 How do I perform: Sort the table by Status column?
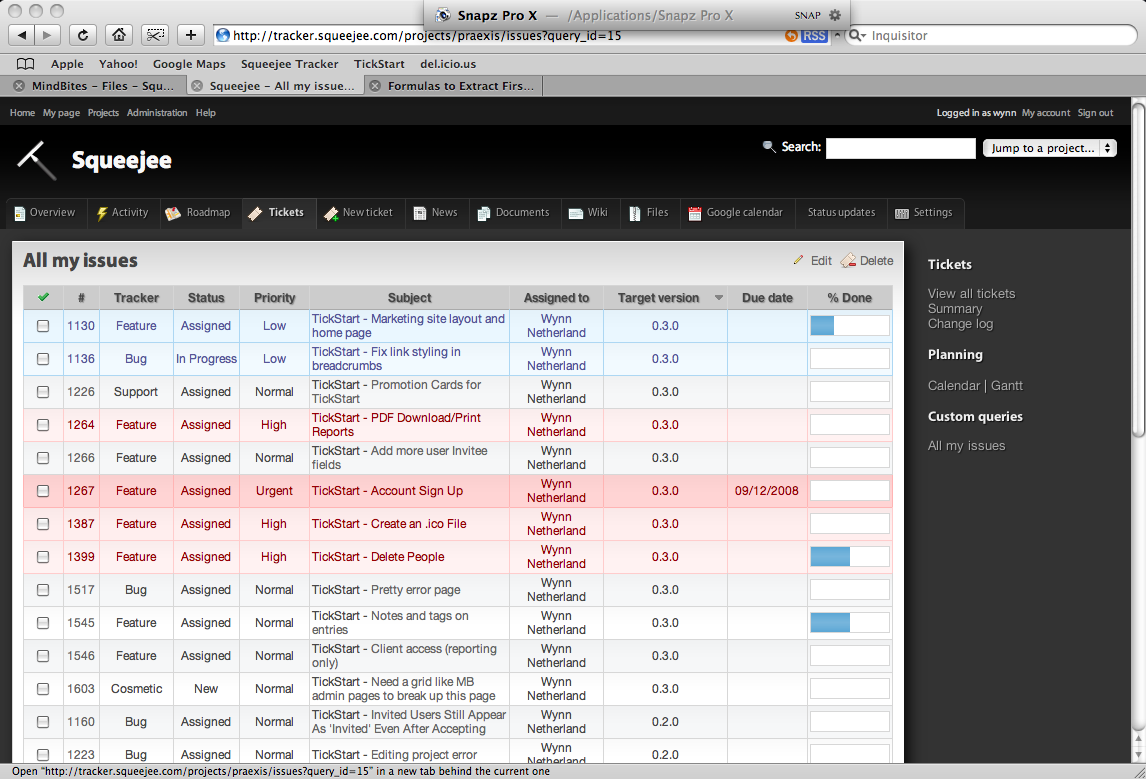point(205,297)
